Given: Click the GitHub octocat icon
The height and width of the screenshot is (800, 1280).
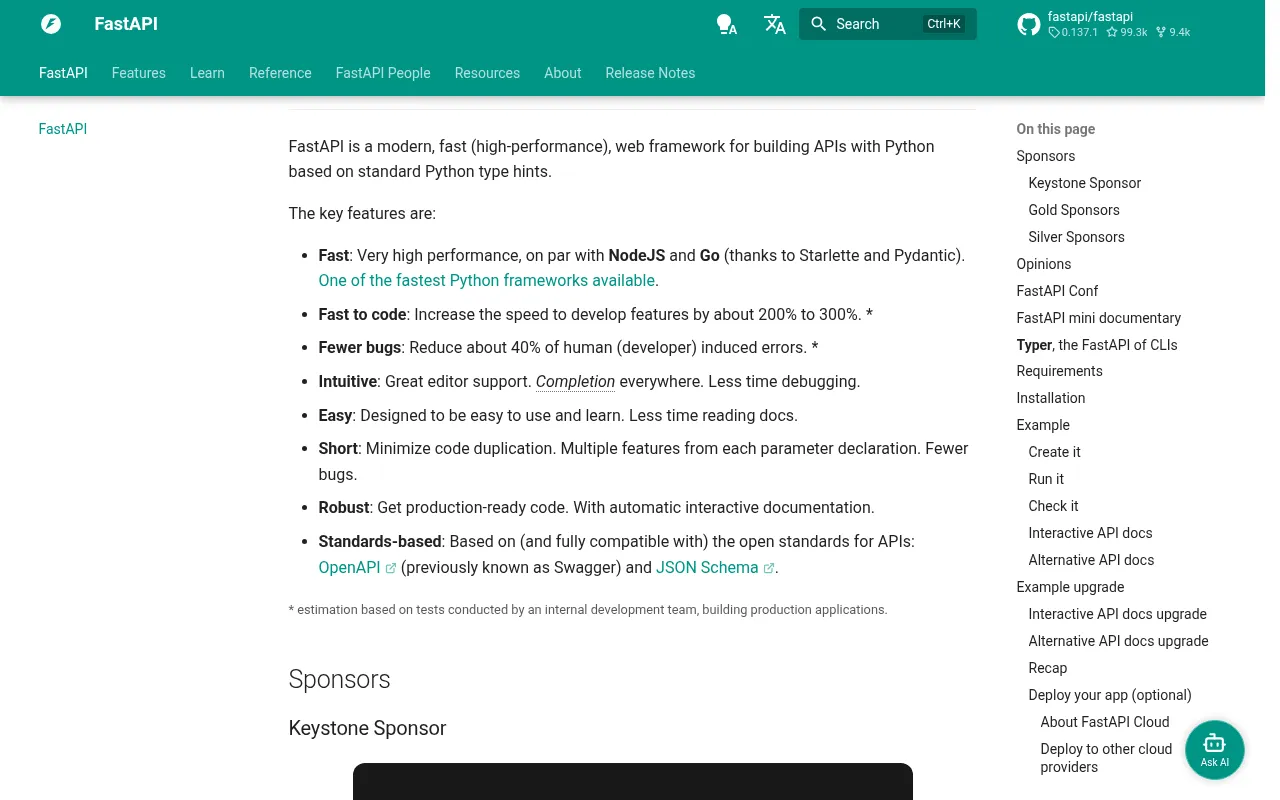Looking at the screenshot, I should pyautogui.click(x=1029, y=24).
